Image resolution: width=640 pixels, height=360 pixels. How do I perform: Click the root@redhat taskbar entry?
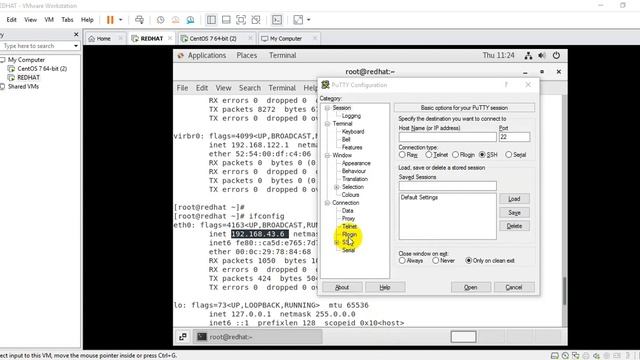click(258, 337)
